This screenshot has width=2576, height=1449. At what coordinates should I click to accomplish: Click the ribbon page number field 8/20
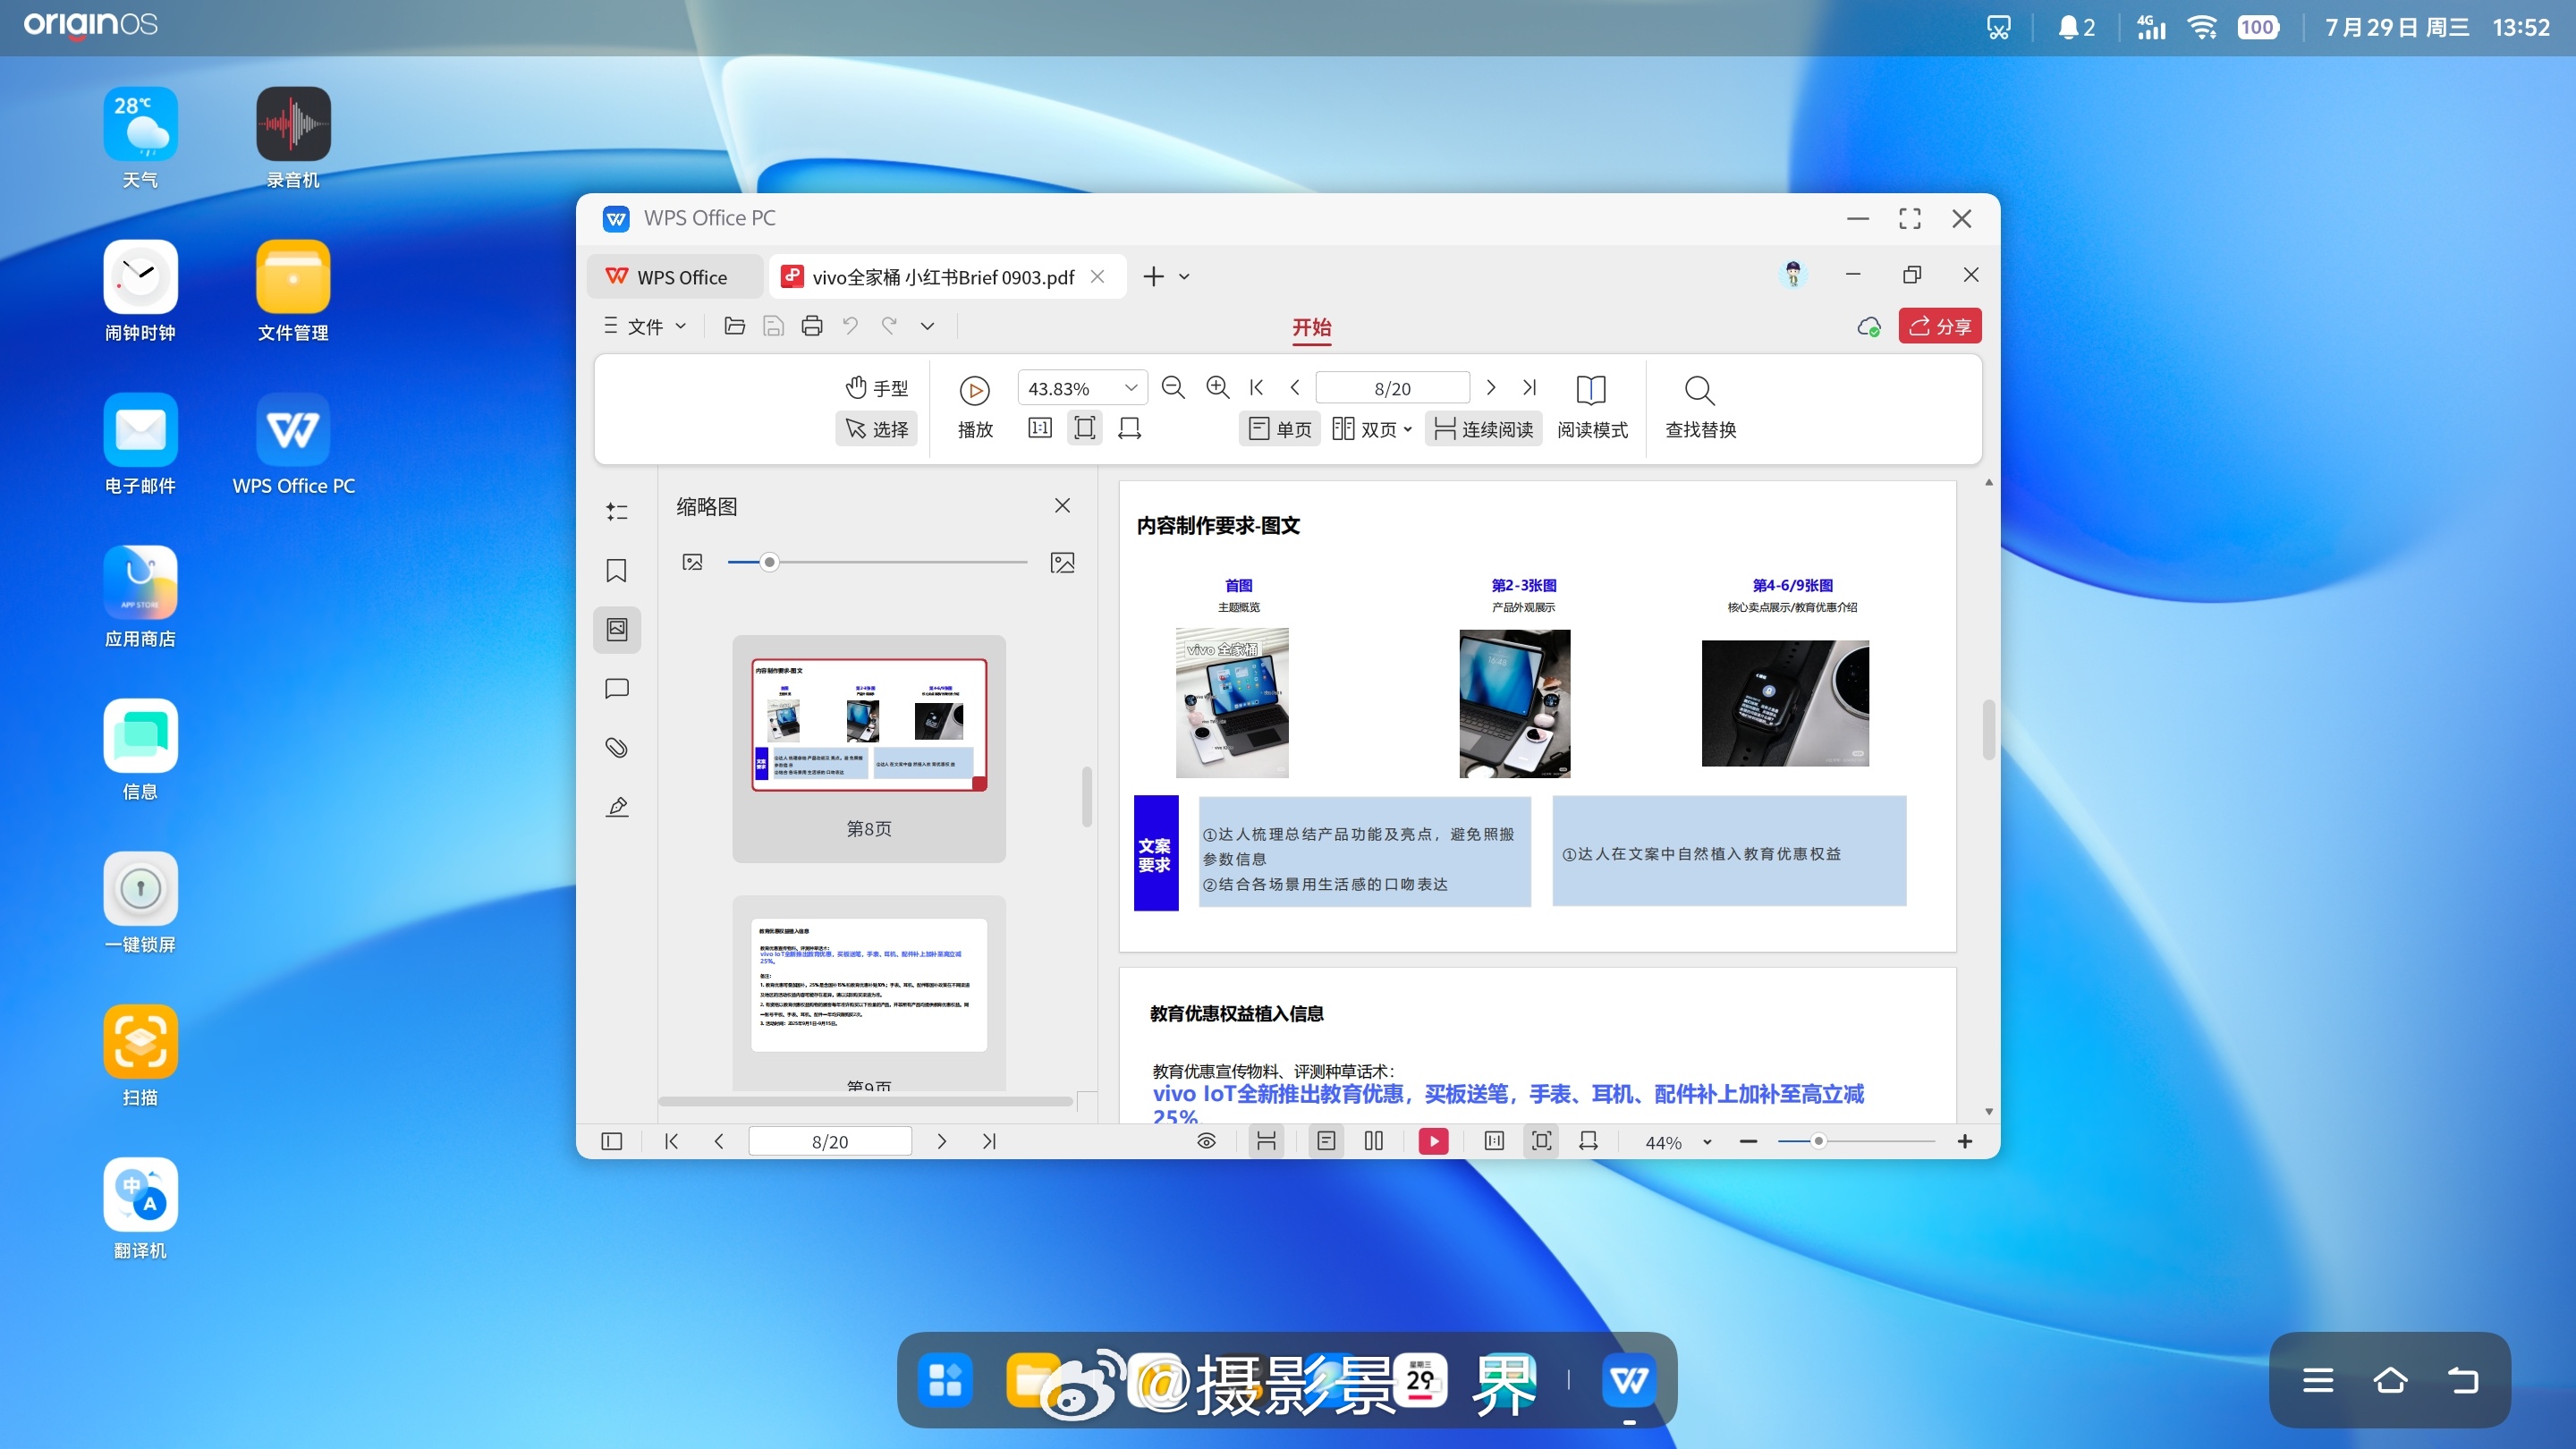[1392, 388]
